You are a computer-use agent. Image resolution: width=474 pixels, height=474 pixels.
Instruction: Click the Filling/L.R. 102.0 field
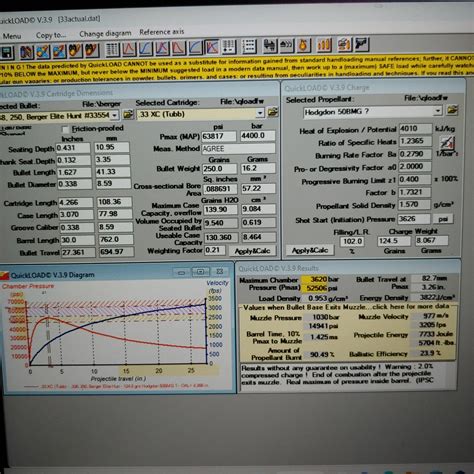click(x=352, y=241)
